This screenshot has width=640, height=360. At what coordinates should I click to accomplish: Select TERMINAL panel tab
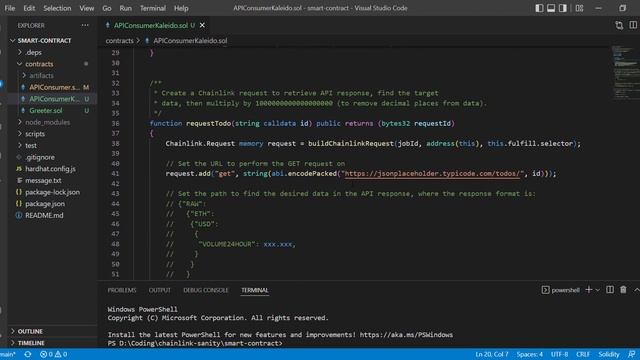(254, 290)
